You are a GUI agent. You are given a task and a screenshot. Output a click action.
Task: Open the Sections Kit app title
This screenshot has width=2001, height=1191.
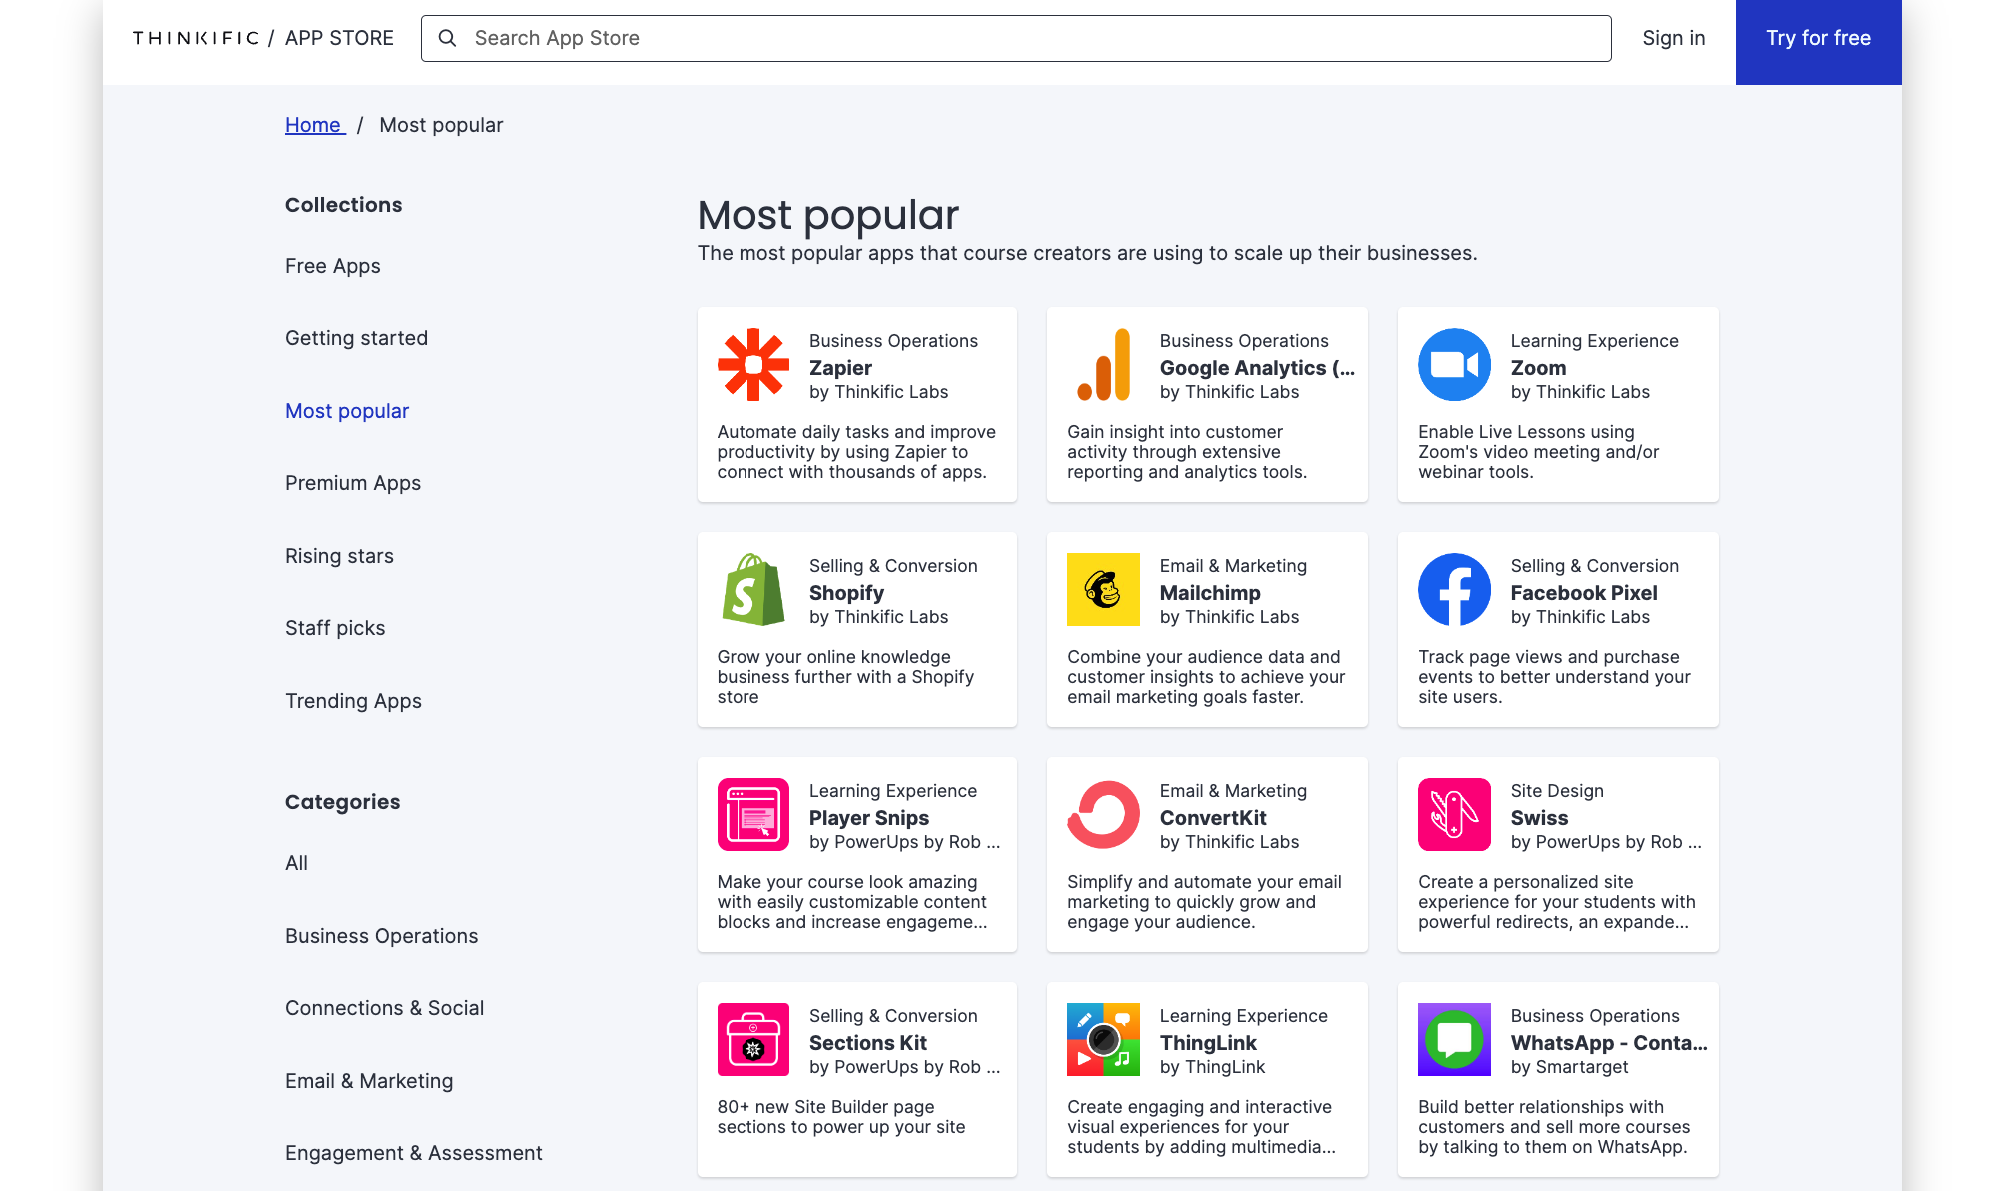[x=868, y=1043]
